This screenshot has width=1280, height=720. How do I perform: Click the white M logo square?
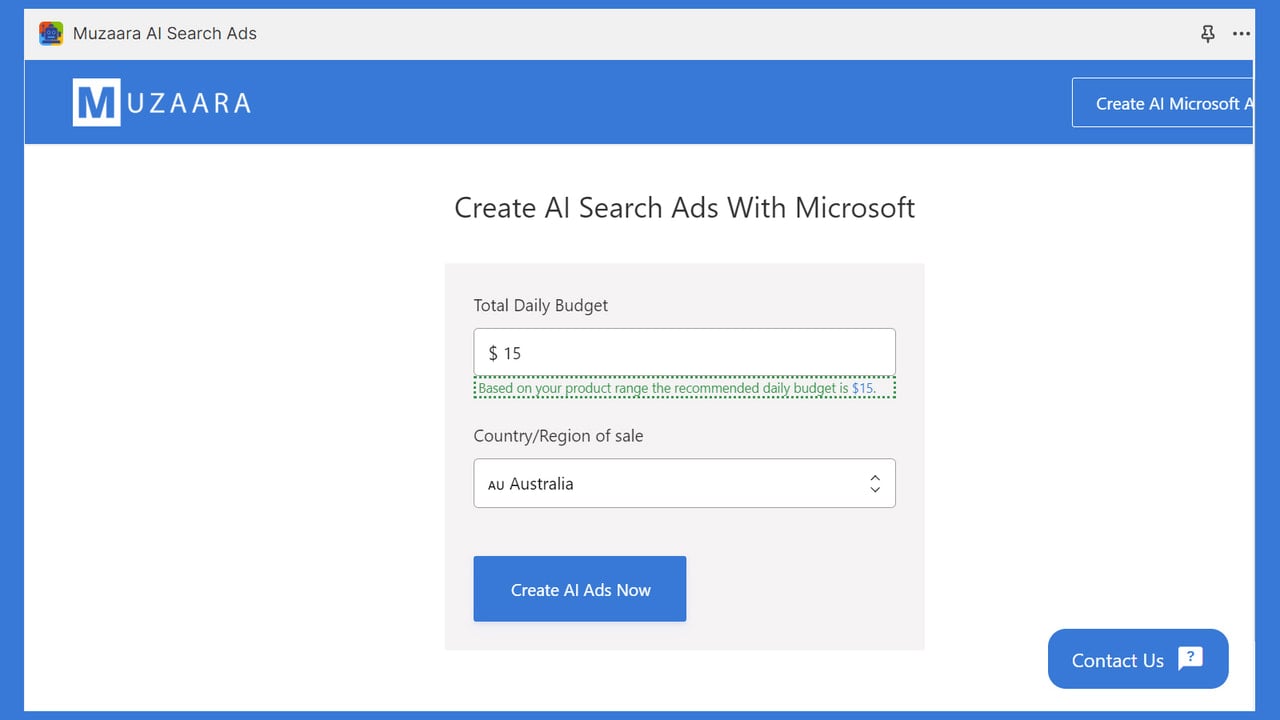tap(96, 102)
